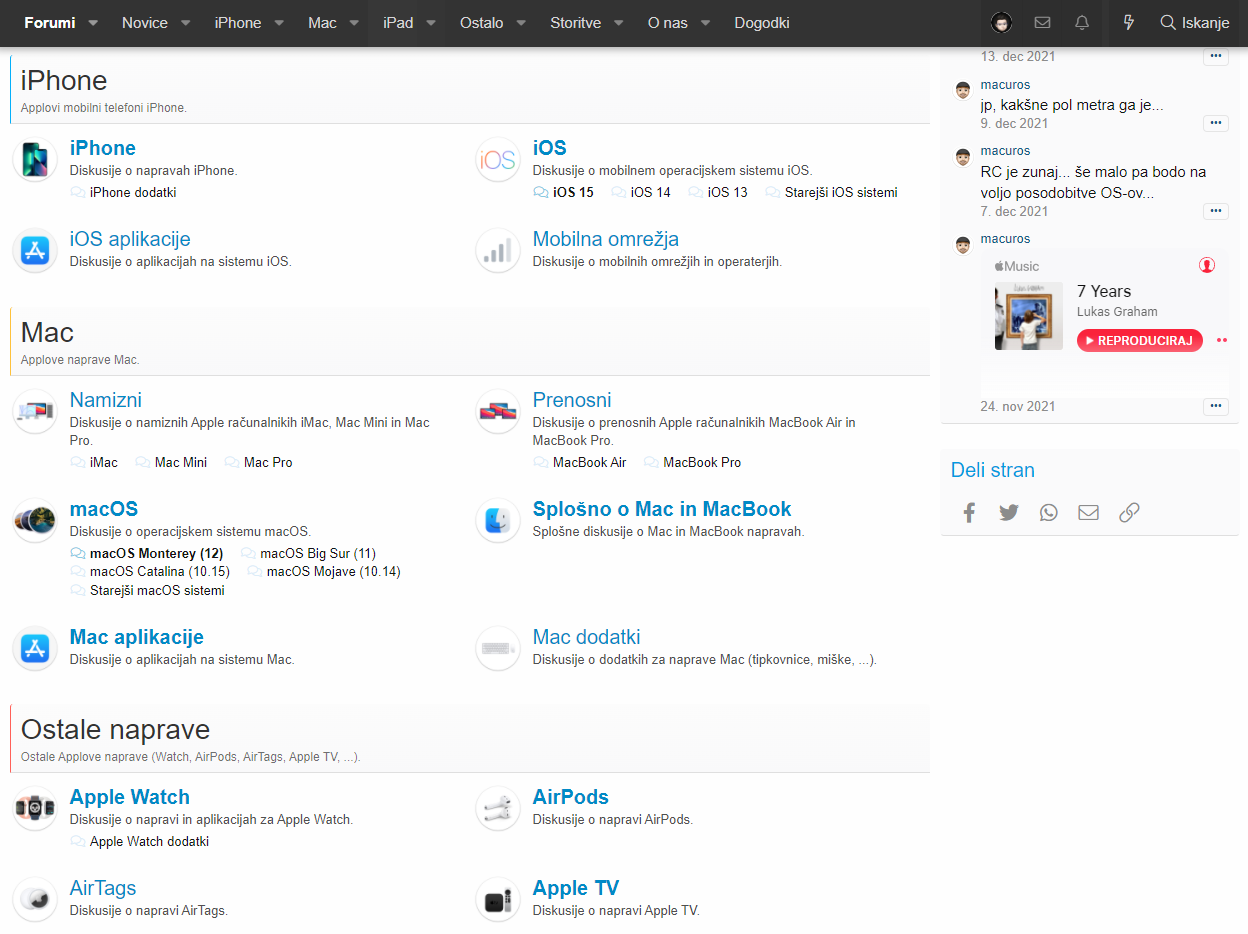Copy page link with chain icon
The image size is (1248, 934).
(x=1129, y=513)
